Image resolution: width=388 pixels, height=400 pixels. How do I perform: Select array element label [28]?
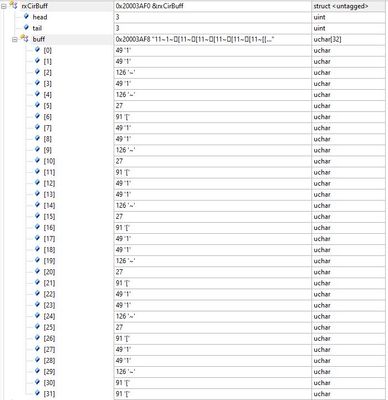tap(49, 361)
